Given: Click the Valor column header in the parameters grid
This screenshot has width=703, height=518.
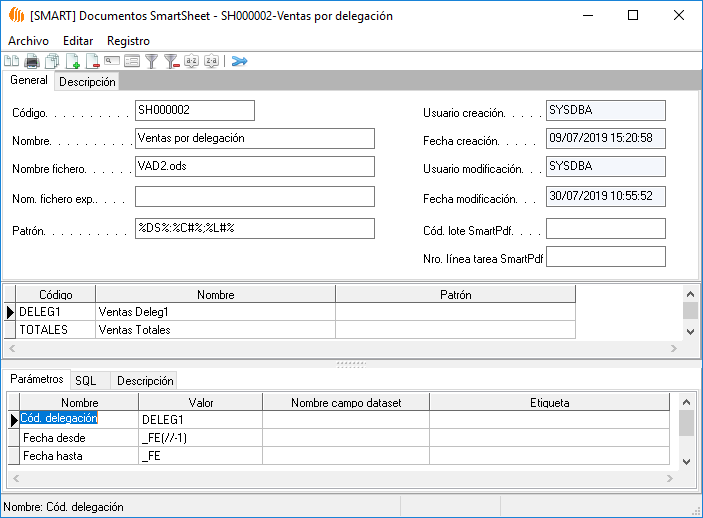Looking at the screenshot, I should pyautogui.click(x=200, y=402).
